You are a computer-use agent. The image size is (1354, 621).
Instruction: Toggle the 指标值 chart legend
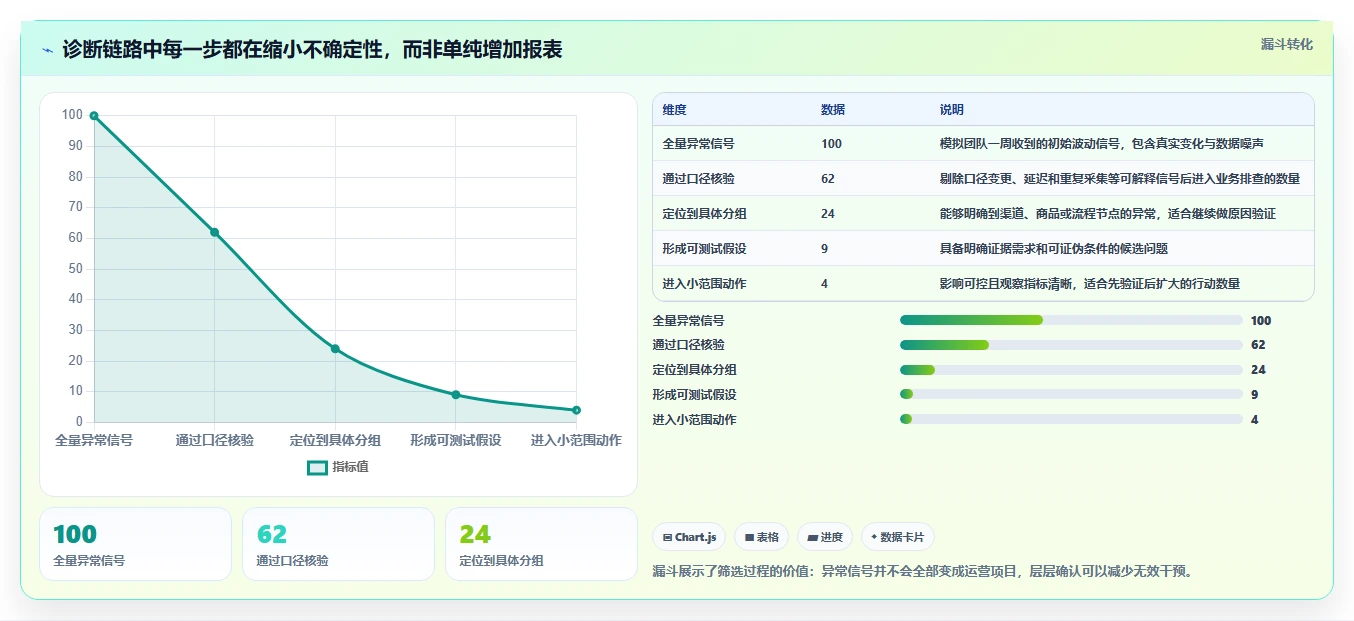click(338, 467)
